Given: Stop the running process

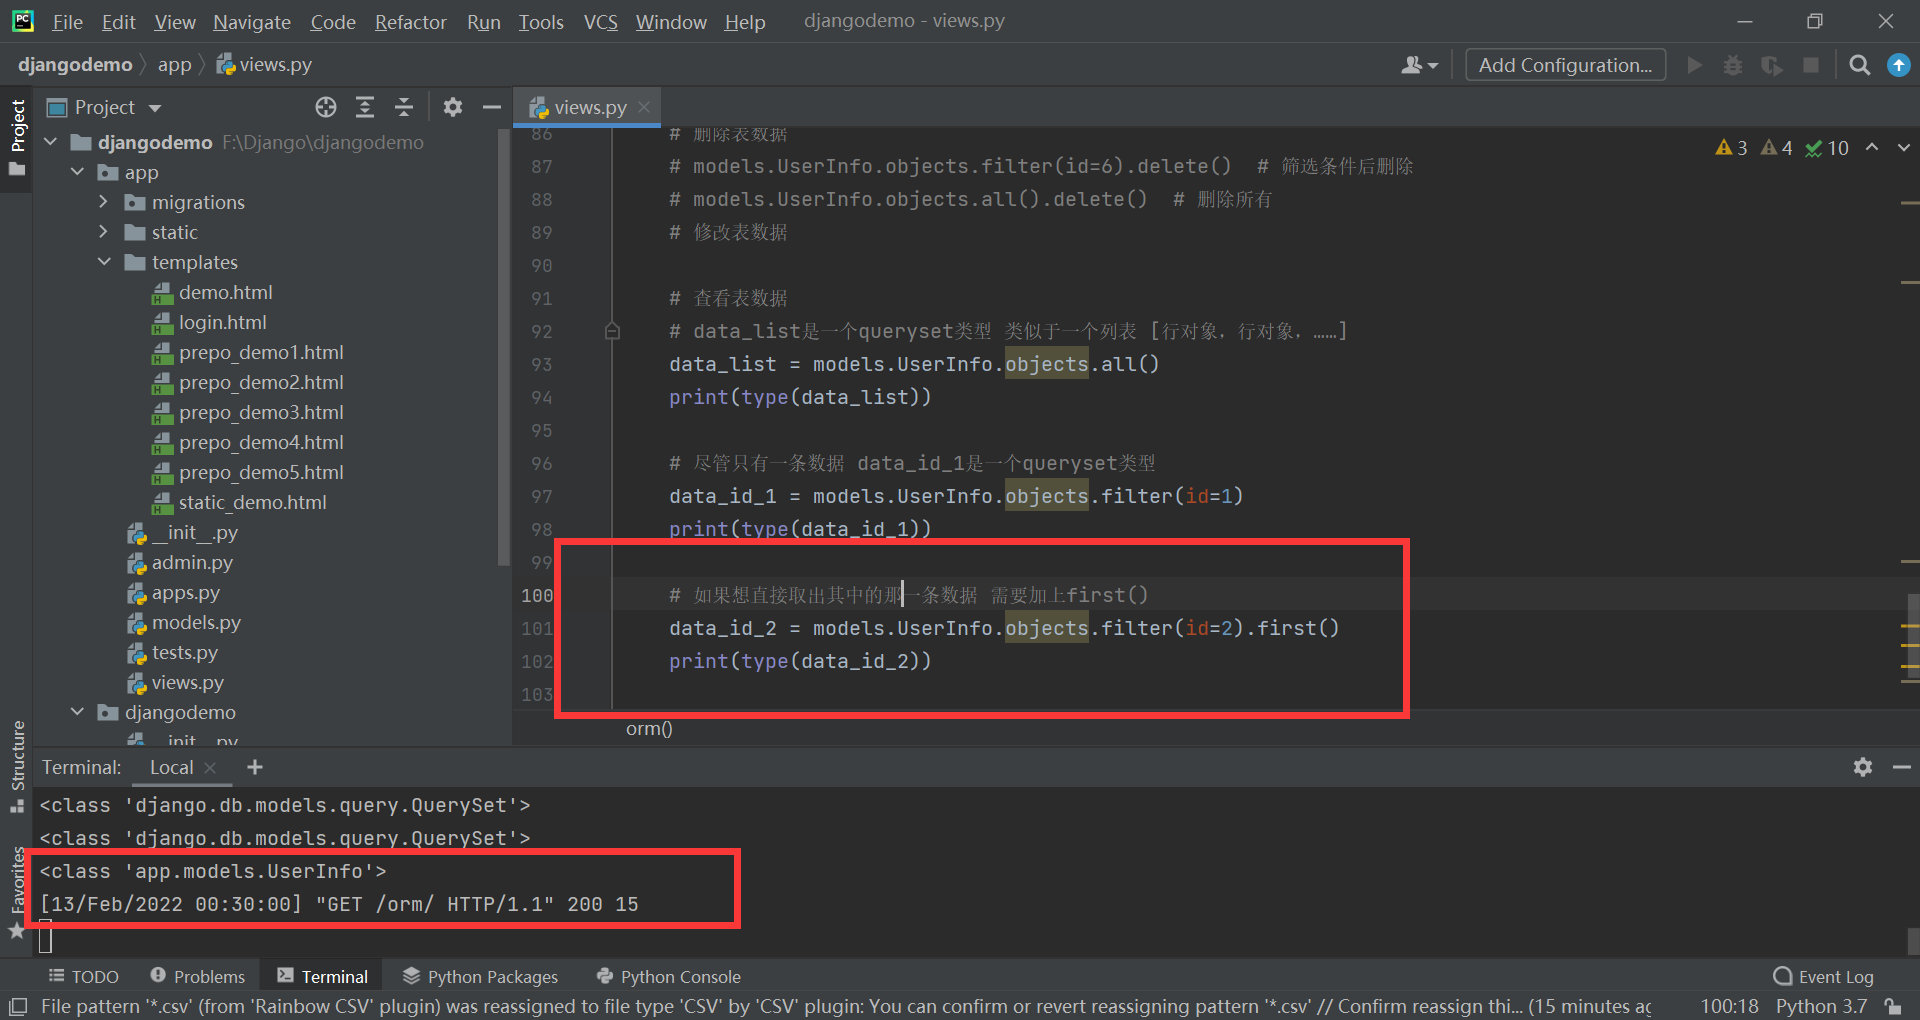Looking at the screenshot, I should click(1811, 64).
